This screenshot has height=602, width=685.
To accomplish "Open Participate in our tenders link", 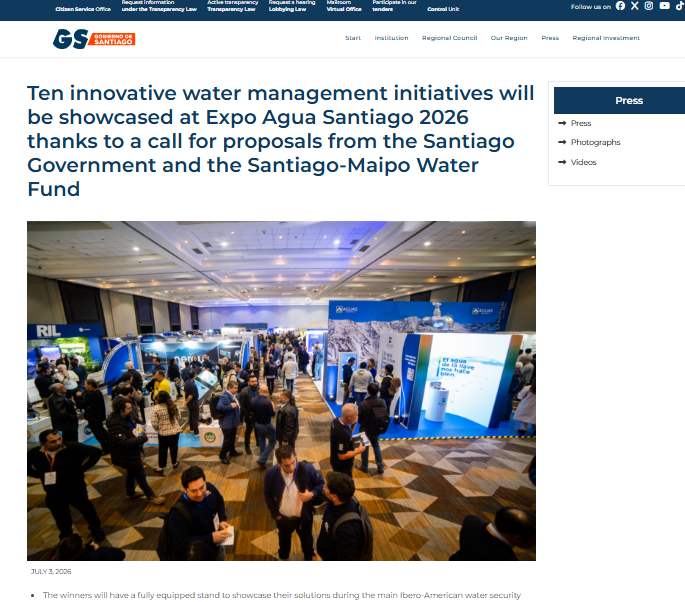I will (394, 6).
